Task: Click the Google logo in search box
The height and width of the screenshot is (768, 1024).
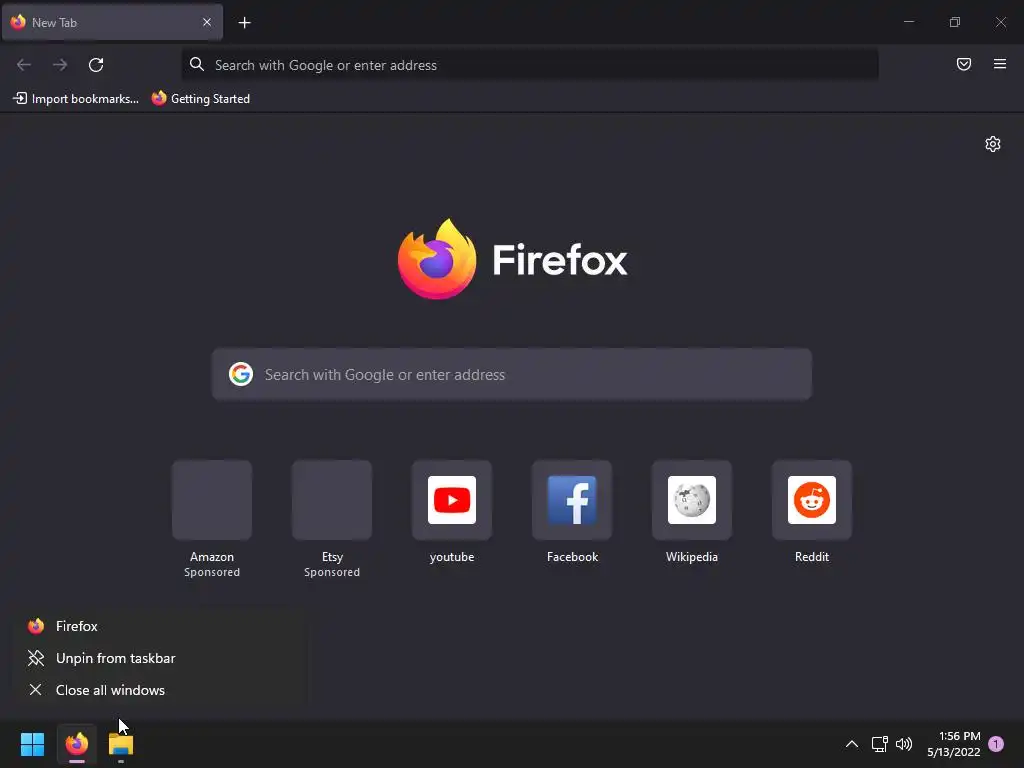Action: [x=241, y=374]
